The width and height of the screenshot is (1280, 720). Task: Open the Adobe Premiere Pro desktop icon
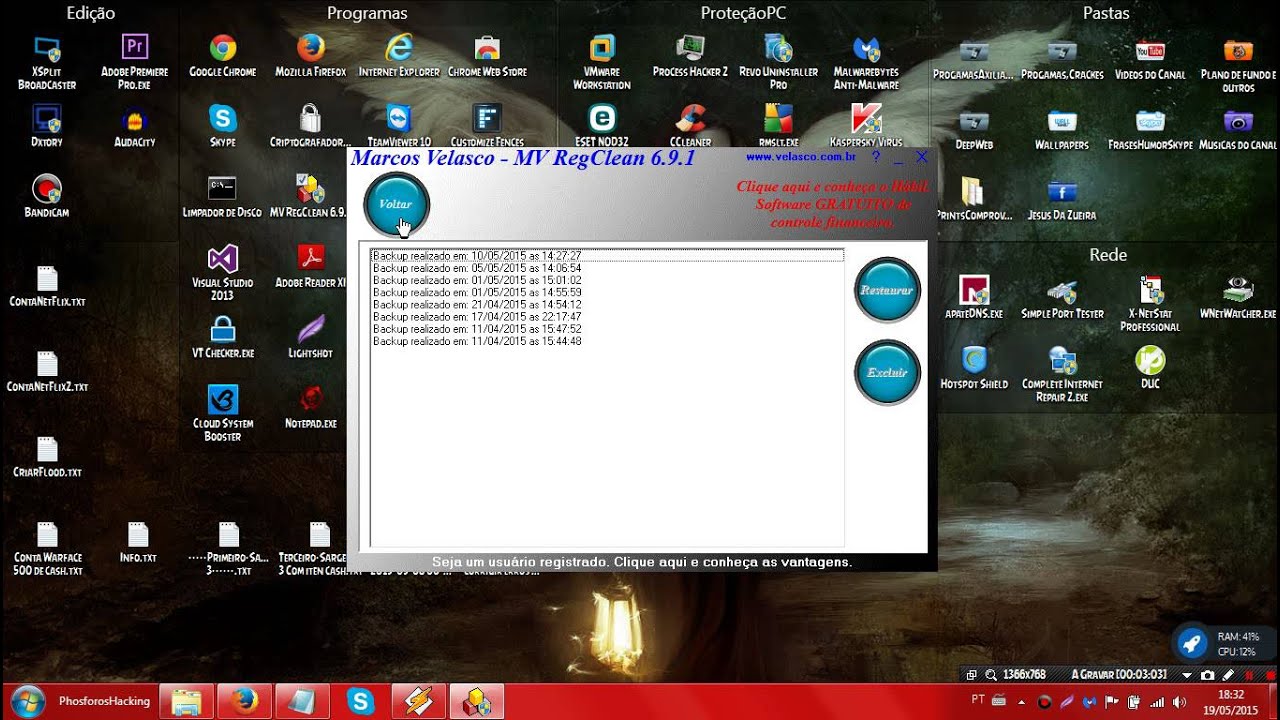pyautogui.click(x=135, y=61)
